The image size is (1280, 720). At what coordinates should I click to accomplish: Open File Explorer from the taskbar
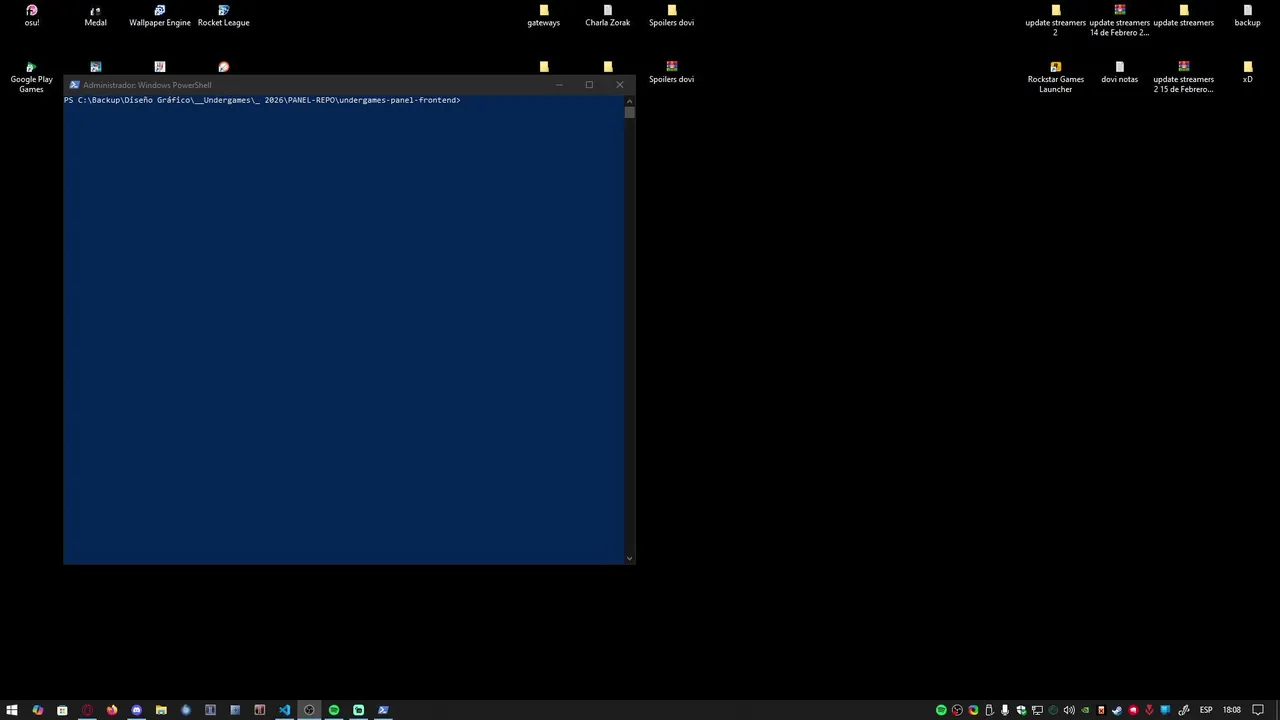tap(161, 710)
